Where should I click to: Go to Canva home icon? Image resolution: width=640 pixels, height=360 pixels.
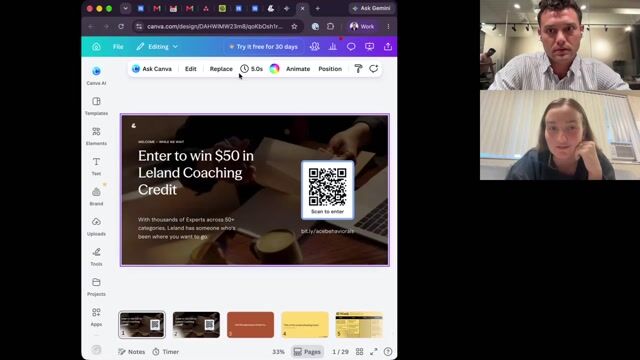pos(96,47)
